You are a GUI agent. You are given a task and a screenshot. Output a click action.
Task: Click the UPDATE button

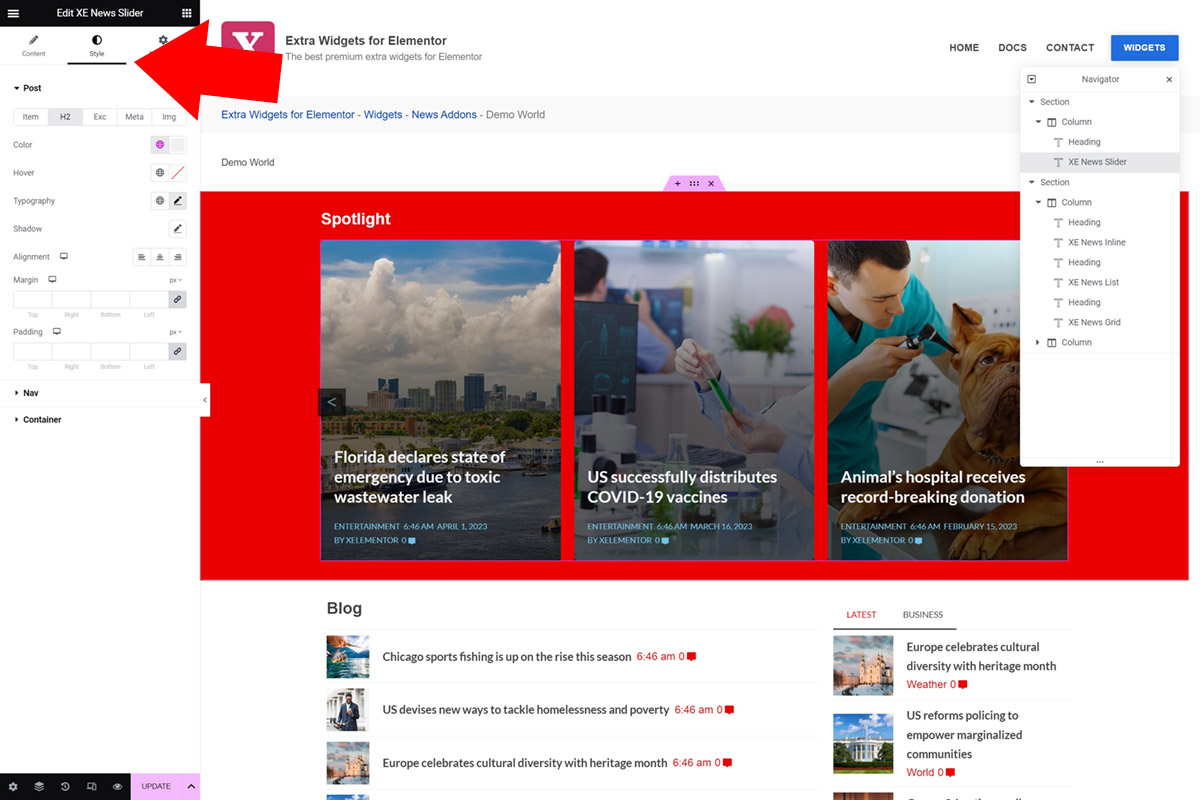point(155,787)
